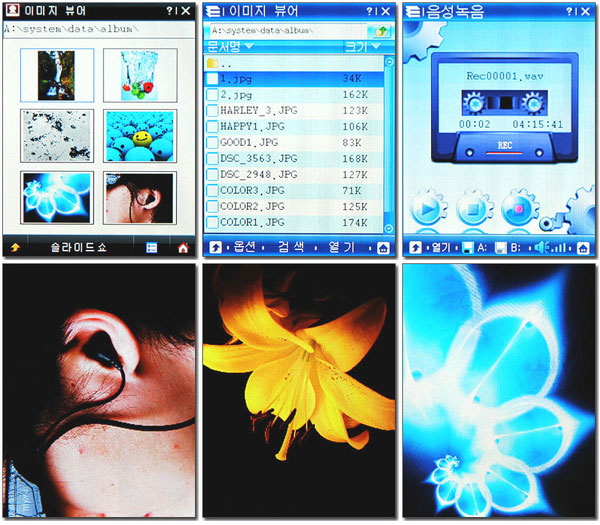Viewport: 600px width, 525px height.
Task: Check the box for 1.jpg
Action: pyautogui.click(x=212, y=78)
